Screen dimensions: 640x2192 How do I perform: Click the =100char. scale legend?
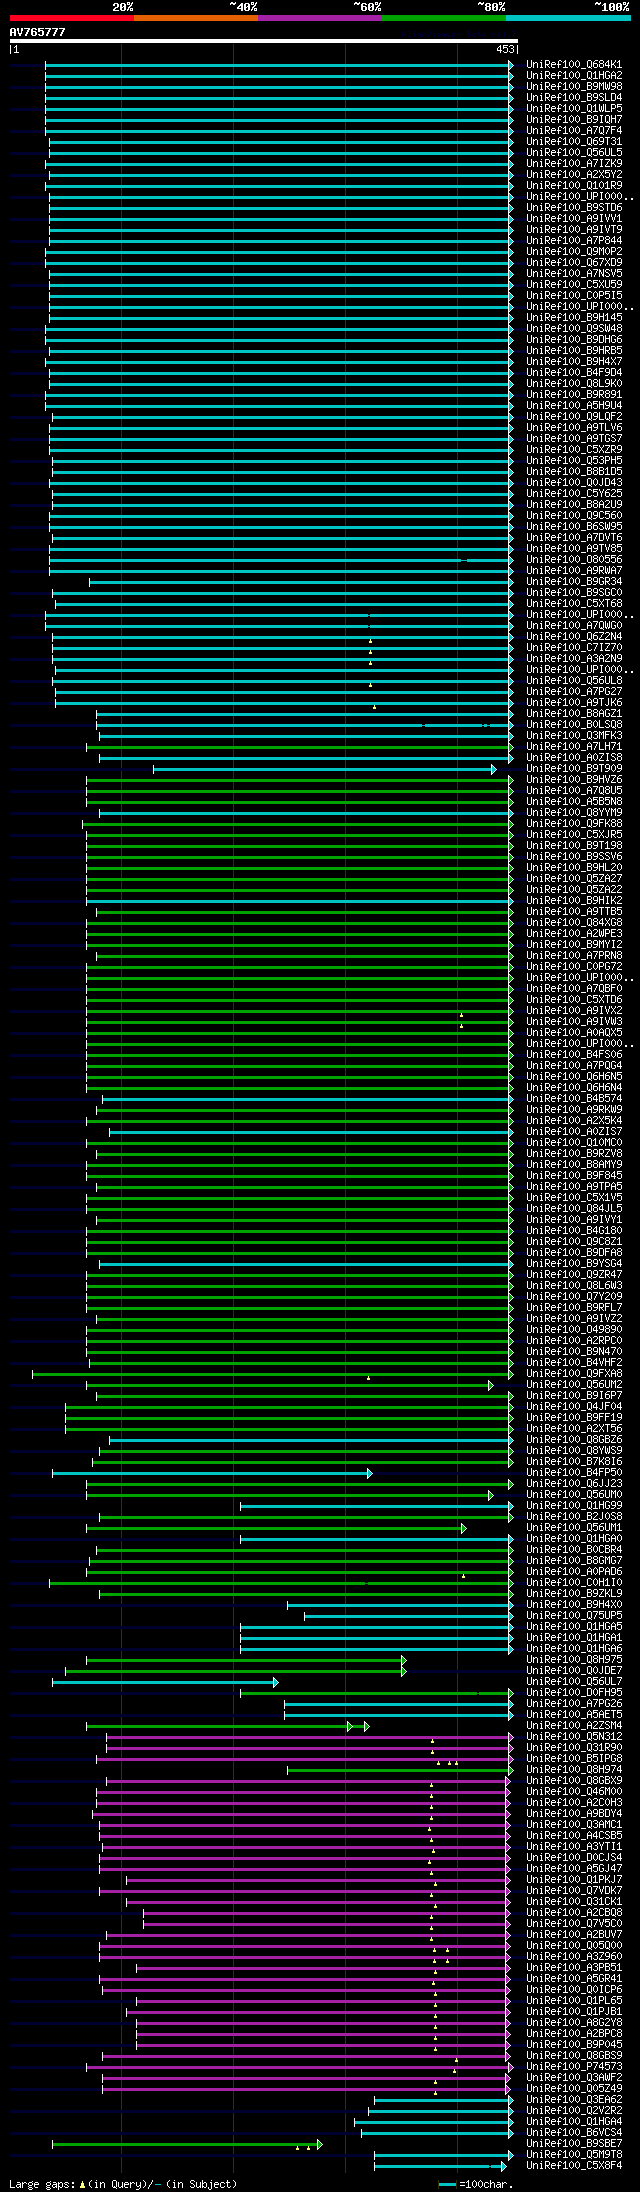pyautogui.click(x=477, y=2185)
